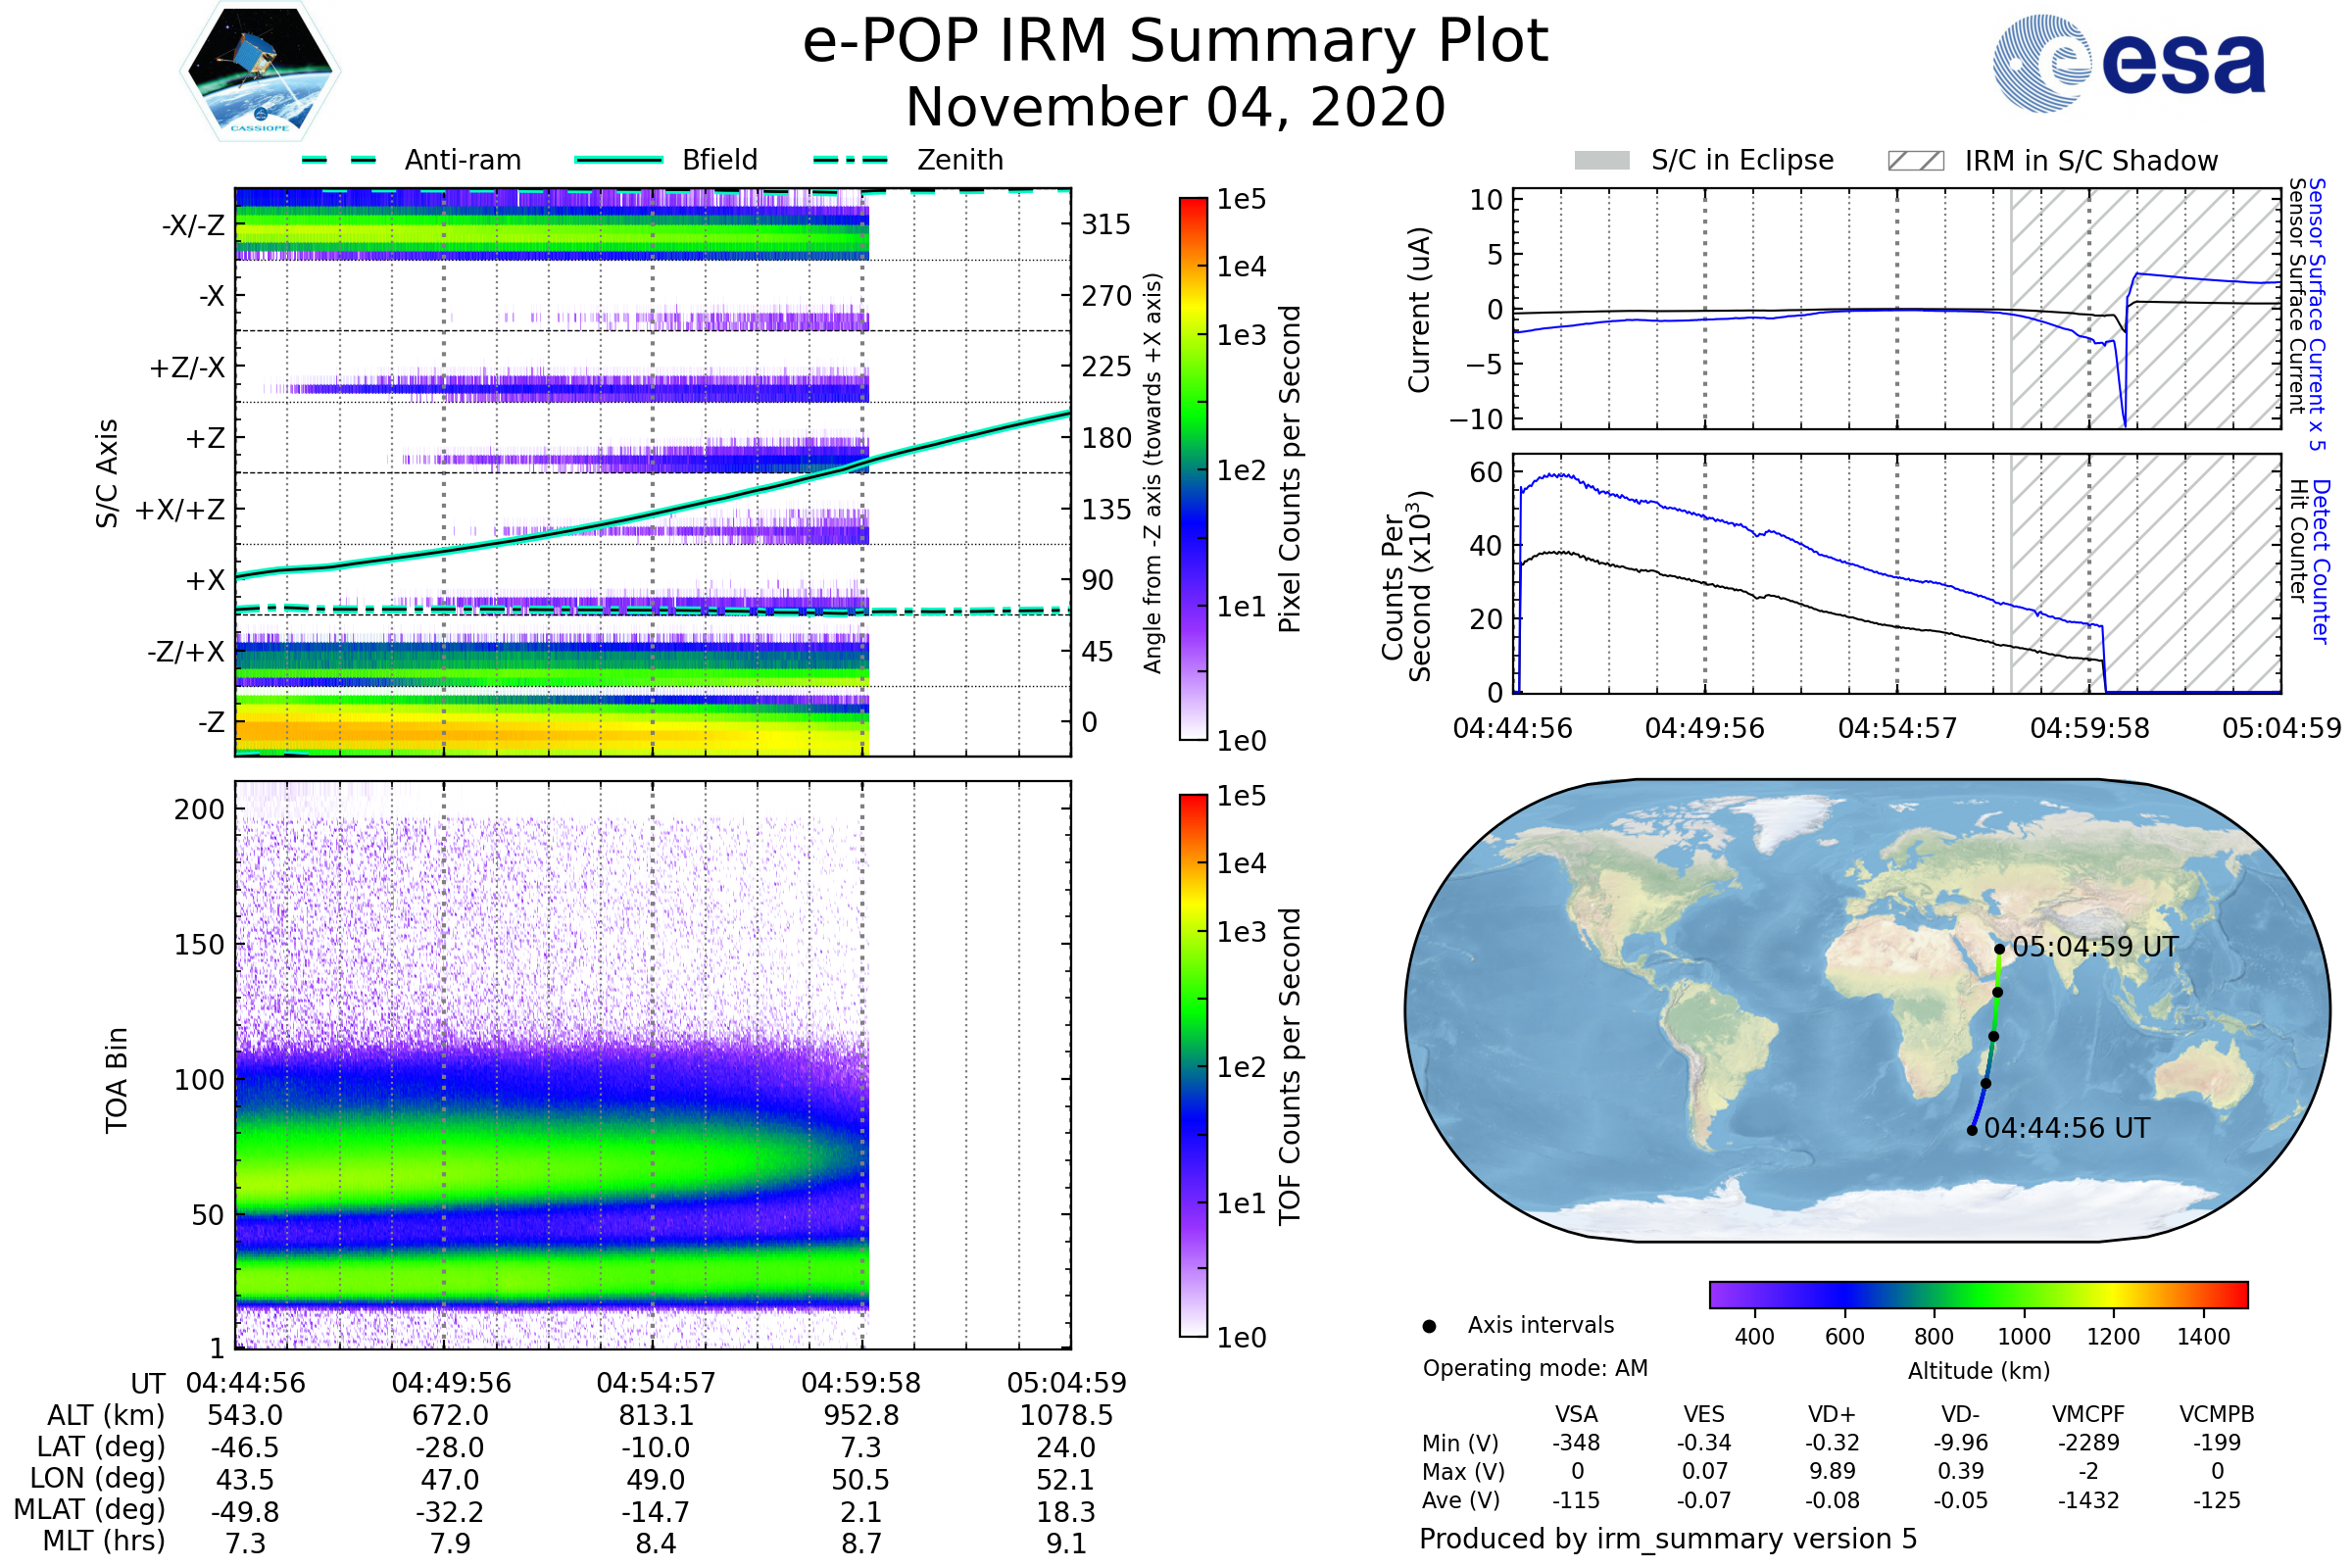Click the Sensor Surface Current x 5 label
2352x1568 pixels.
pos(2316,314)
